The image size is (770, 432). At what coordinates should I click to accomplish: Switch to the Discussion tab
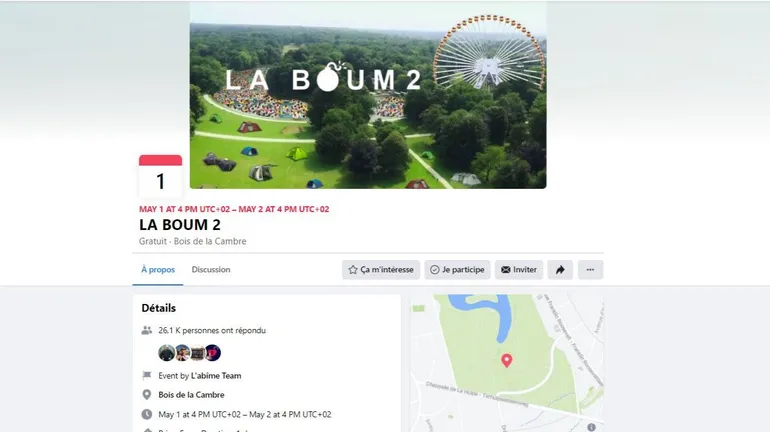(x=211, y=270)
